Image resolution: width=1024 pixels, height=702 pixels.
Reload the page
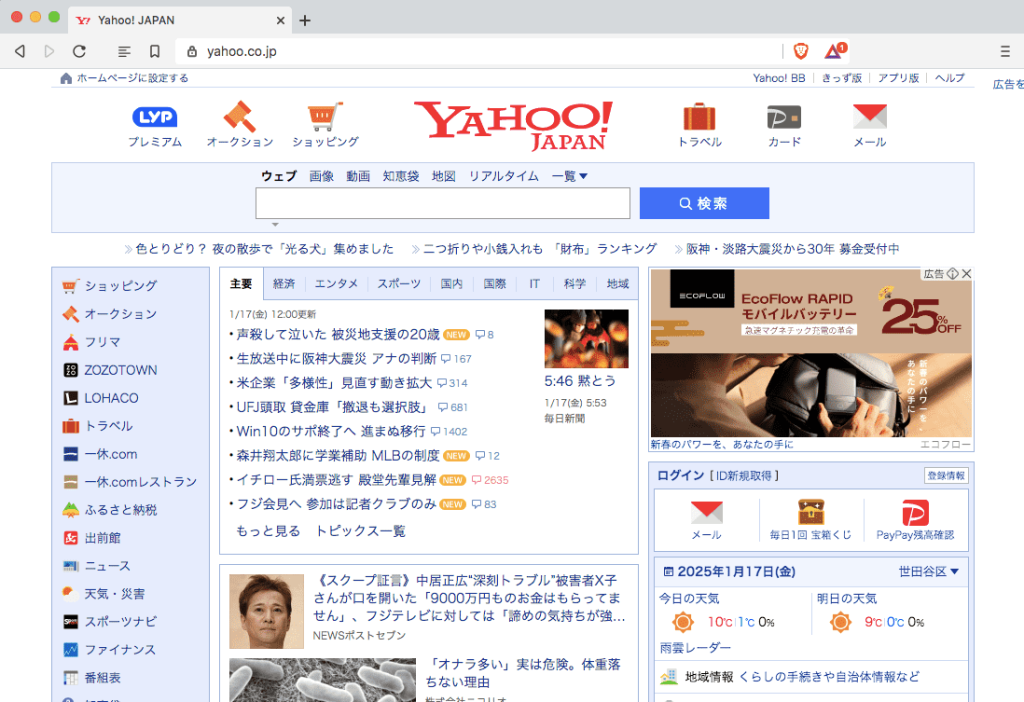79,51
